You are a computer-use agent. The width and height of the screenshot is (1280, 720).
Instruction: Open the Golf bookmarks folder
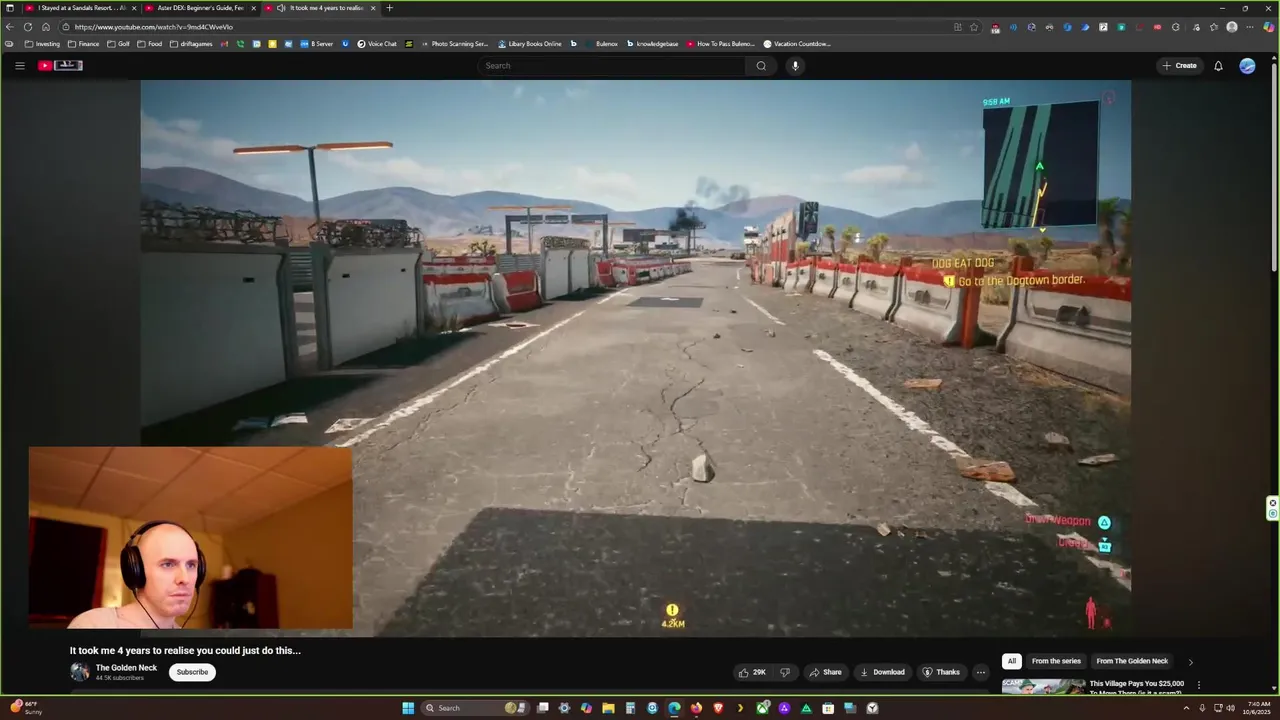click(x=118, y=44)
